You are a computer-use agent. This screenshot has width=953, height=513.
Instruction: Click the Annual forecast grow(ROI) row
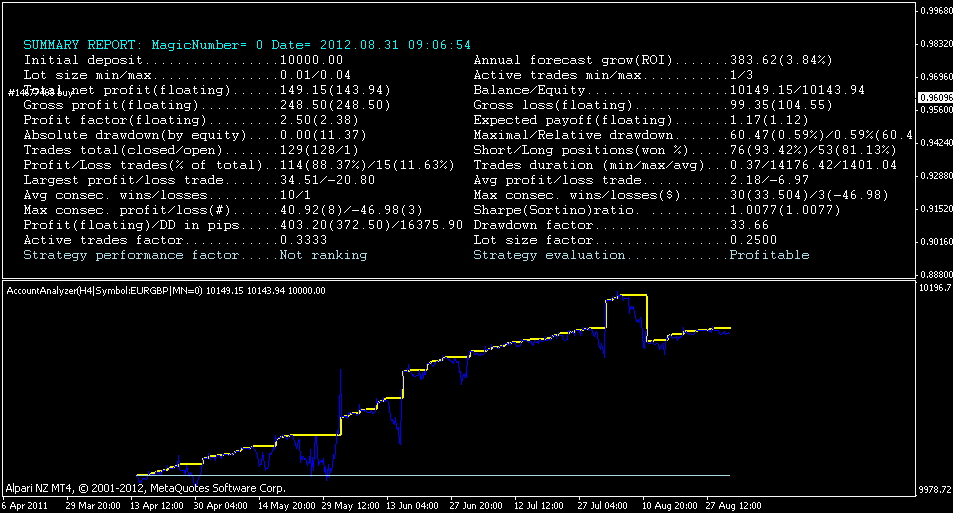[653, 60]
